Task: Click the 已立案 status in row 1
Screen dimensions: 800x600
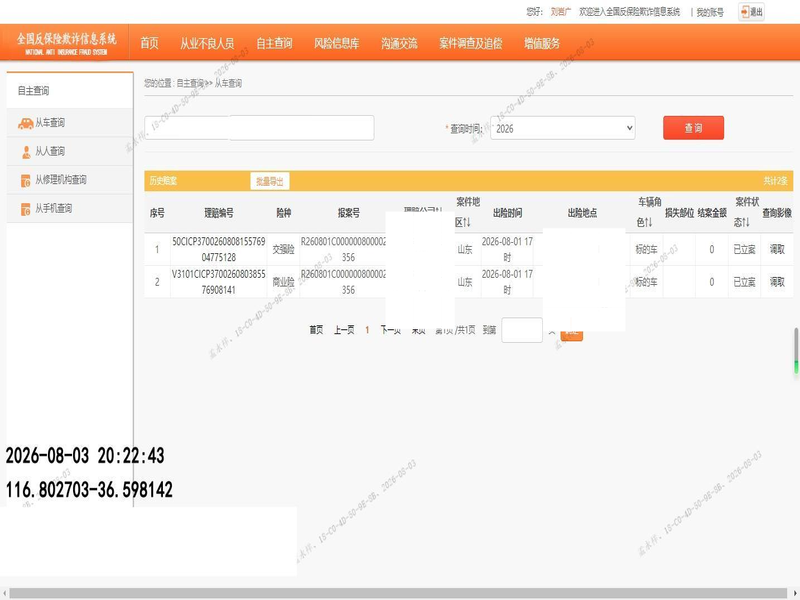Action: tap(744, 249)
